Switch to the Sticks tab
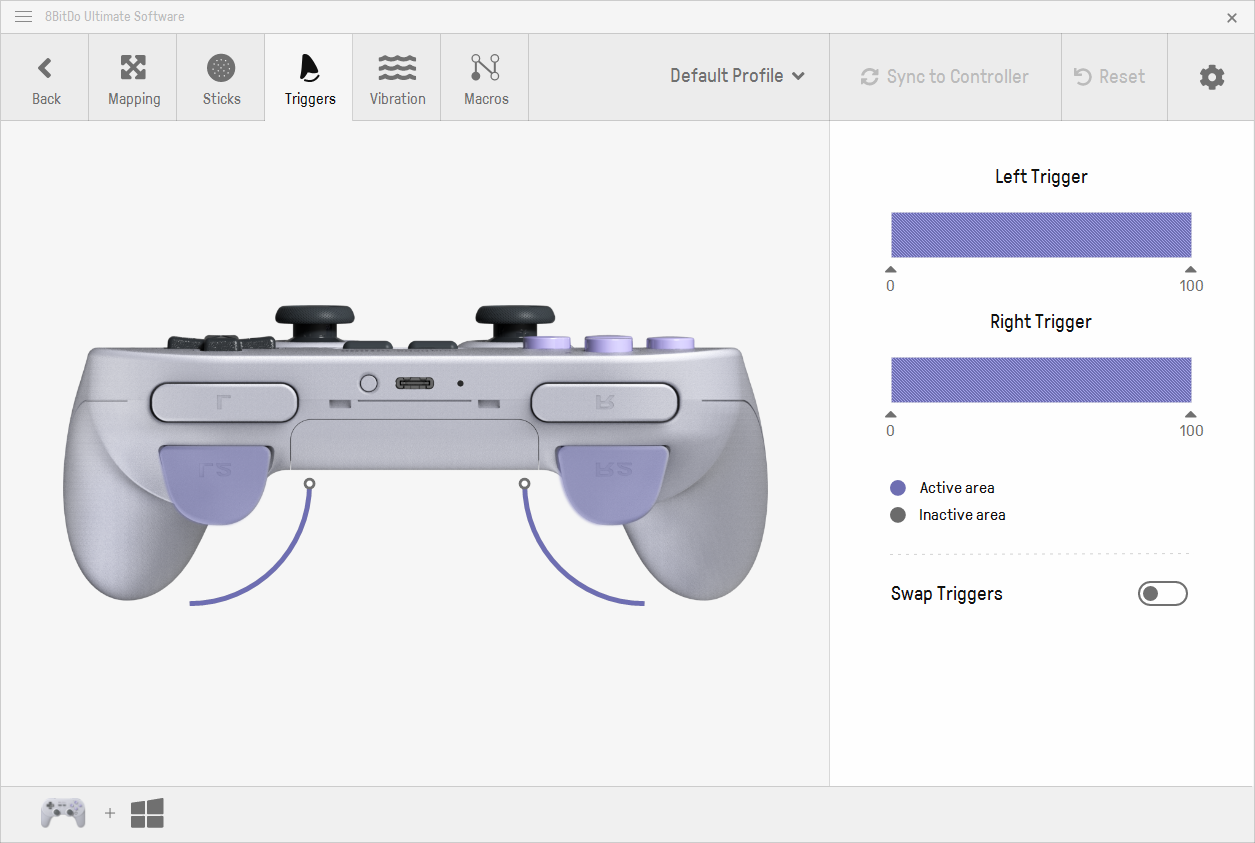 tap(221, 78)
